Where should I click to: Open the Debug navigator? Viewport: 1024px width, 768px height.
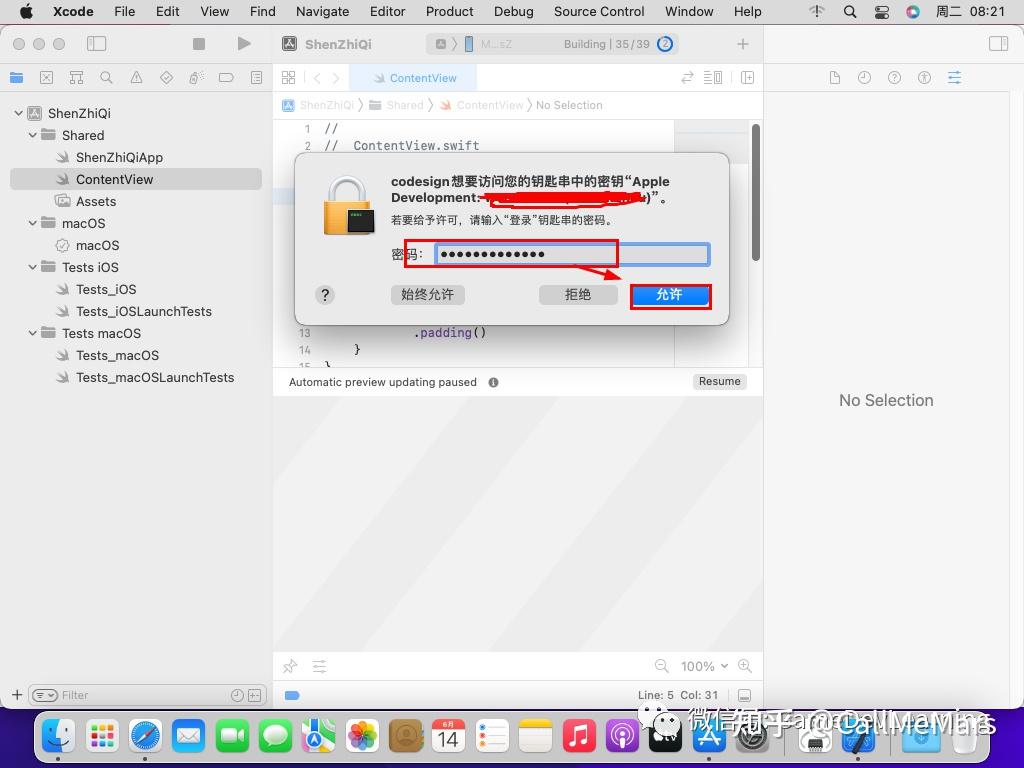pos(197,78)
